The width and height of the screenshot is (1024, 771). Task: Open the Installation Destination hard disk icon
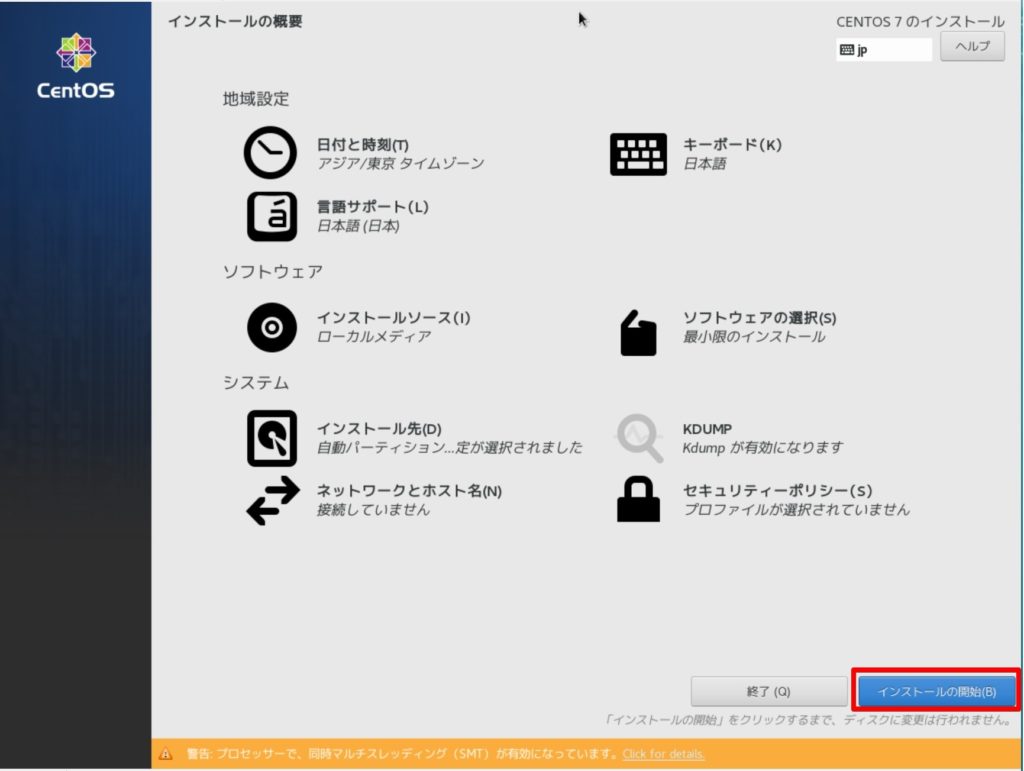[x=272, y=438]
